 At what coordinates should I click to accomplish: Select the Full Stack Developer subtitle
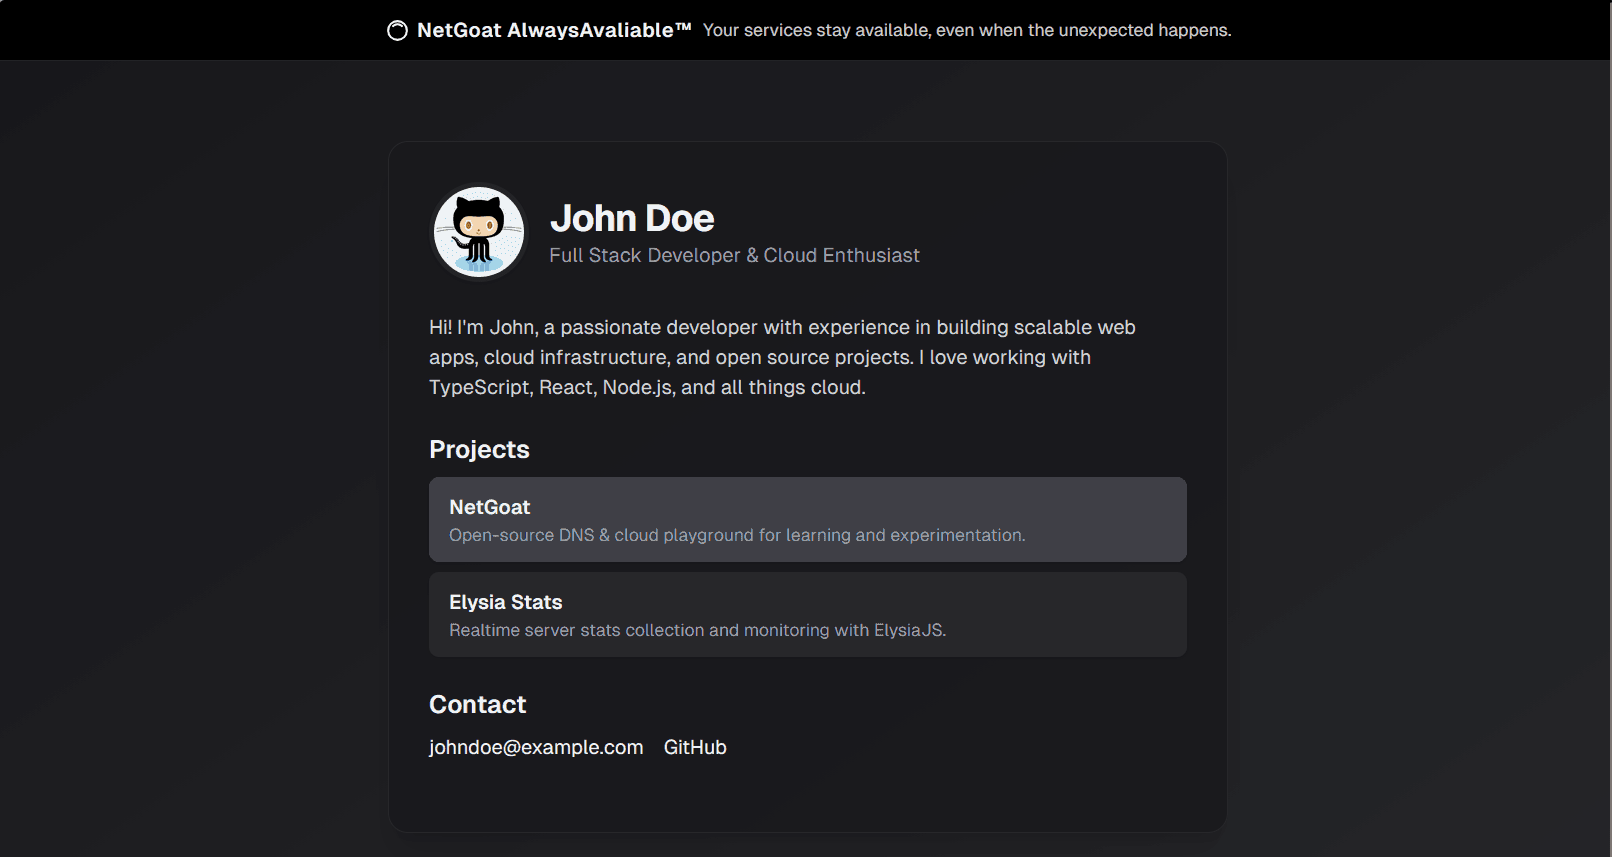(734, 255)
